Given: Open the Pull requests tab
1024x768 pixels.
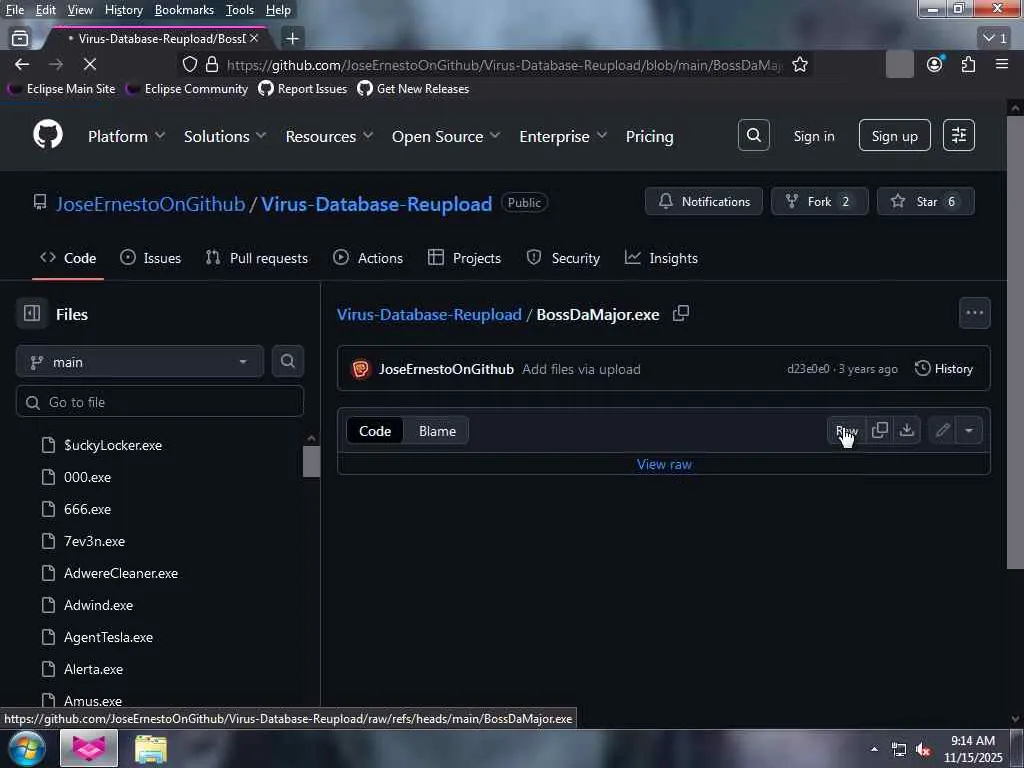Looking at the screenshot, I should coord(257,258).
